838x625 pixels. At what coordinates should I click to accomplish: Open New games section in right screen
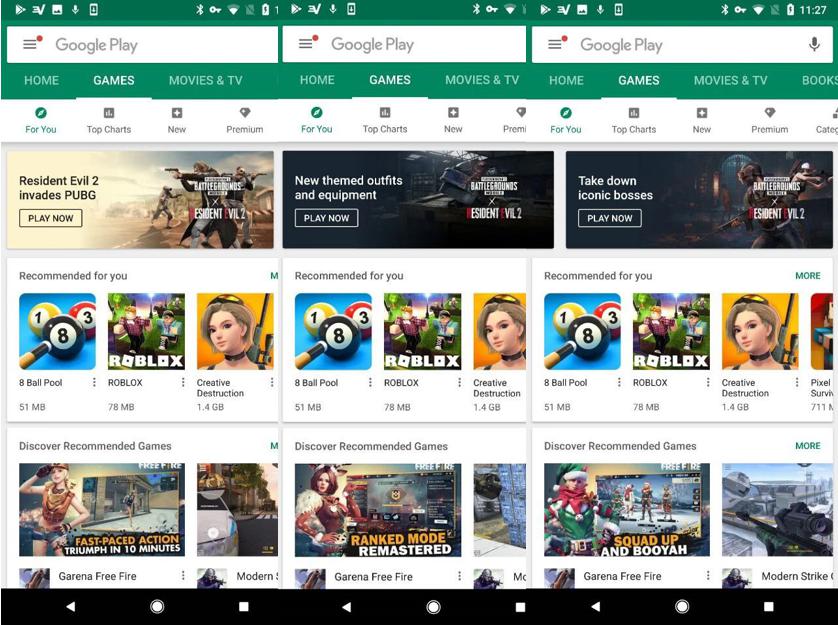click(x=702, y=121)
